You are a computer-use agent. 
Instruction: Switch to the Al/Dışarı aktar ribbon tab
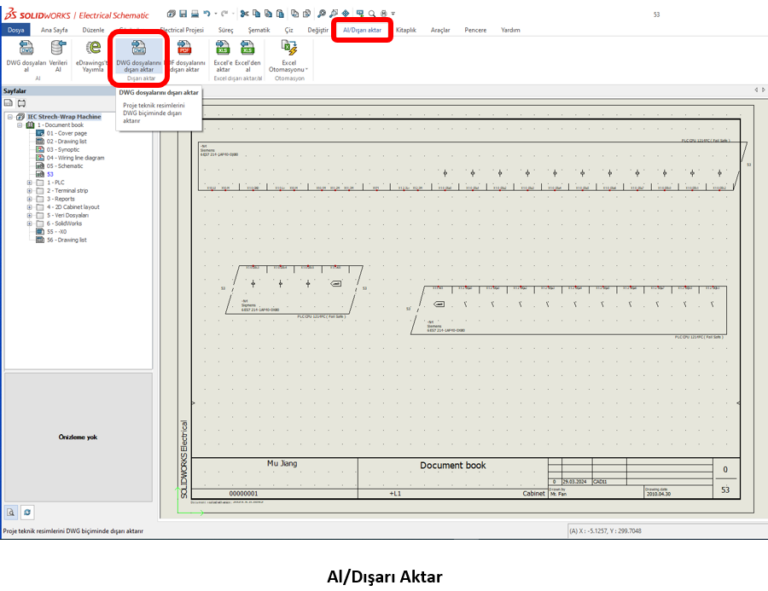tap(361, 31)
